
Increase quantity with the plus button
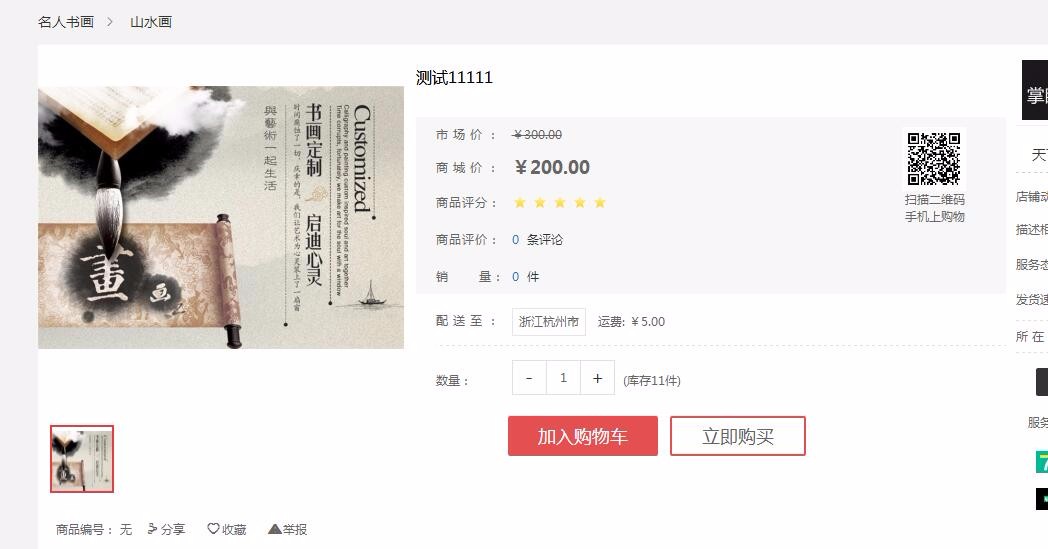pyautogui.click(x=597, y=378)
